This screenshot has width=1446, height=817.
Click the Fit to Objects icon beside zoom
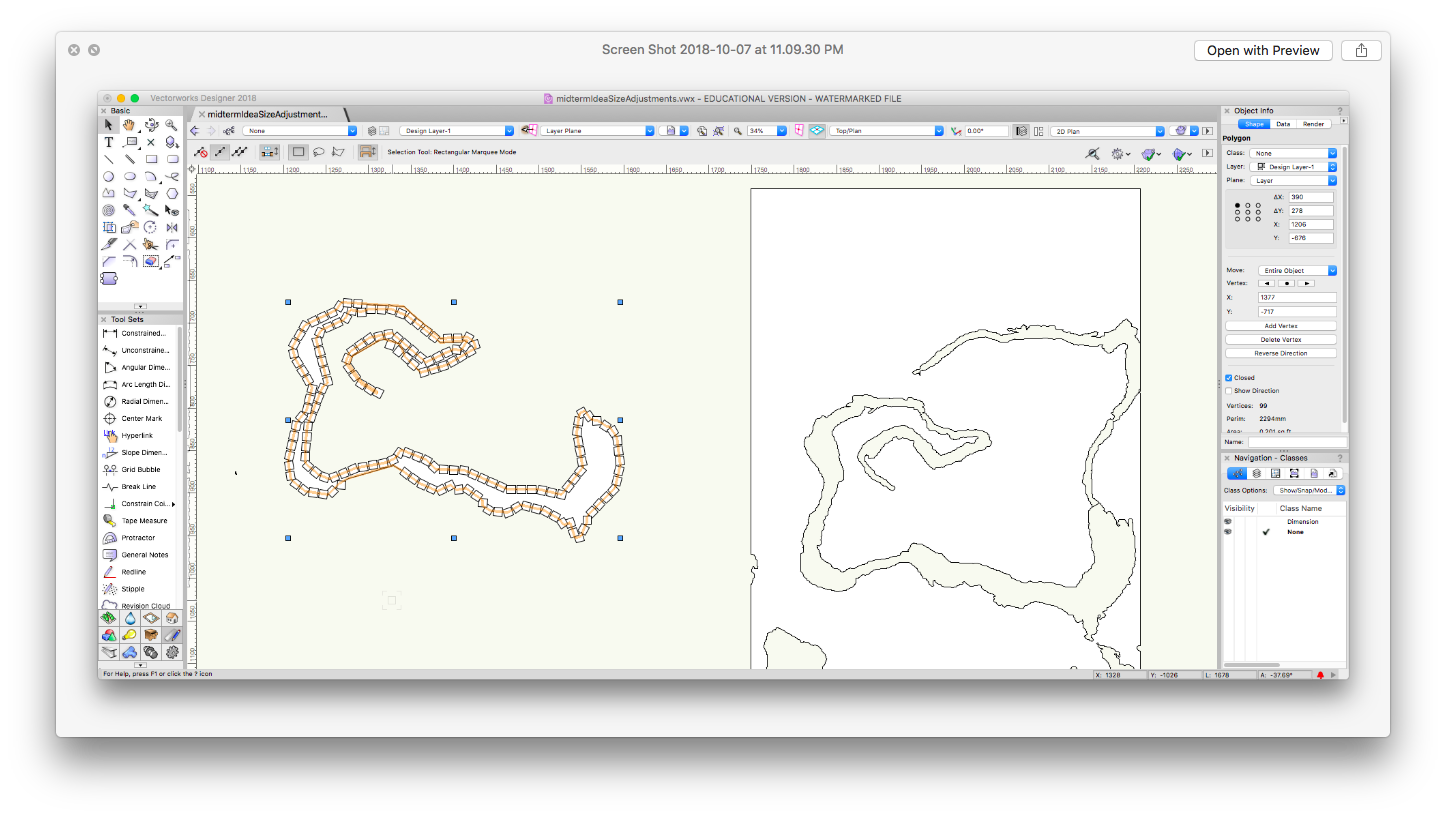point(718,130)
